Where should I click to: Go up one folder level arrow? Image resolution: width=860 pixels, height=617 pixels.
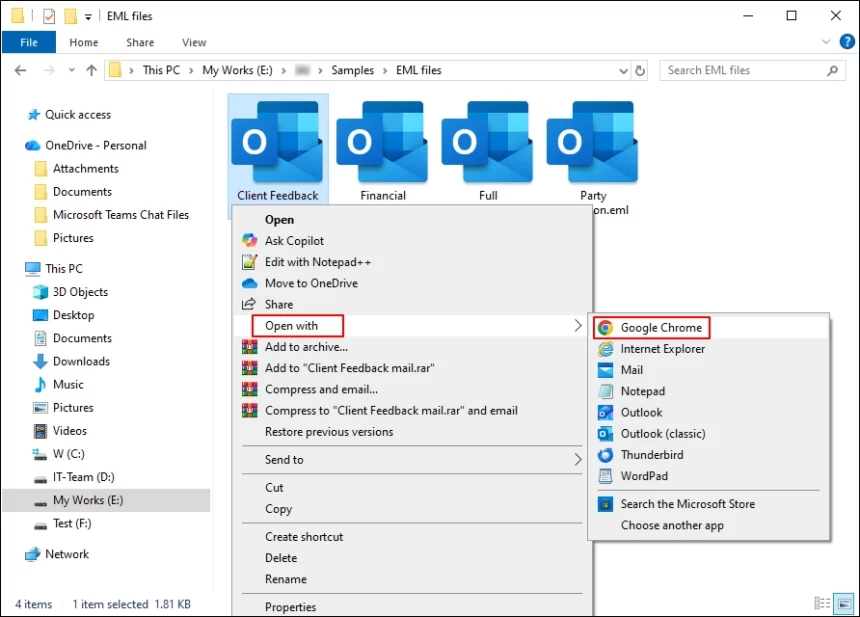click(92, 70)
